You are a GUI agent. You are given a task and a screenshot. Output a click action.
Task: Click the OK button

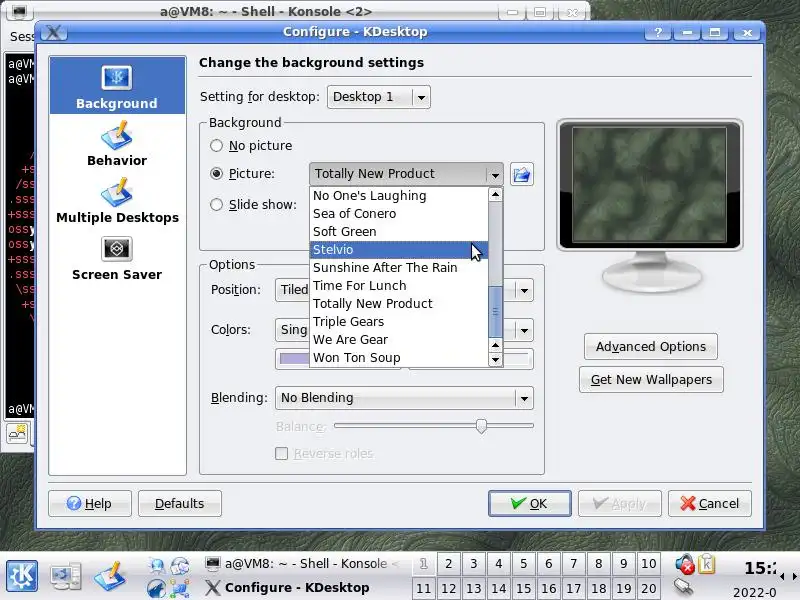[530, 504]
